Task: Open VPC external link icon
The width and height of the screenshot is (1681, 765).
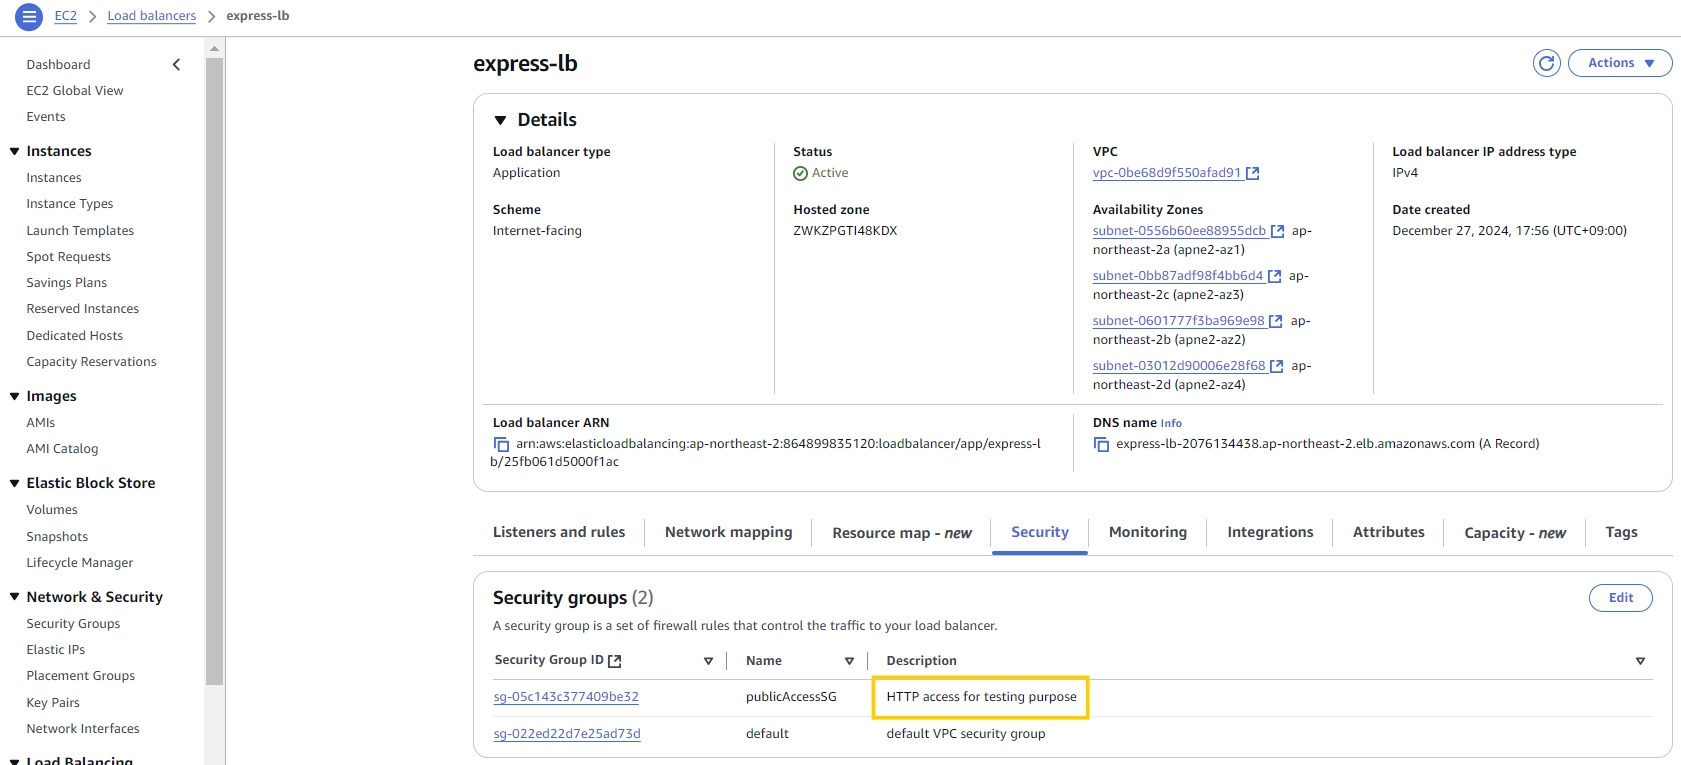Action: [x=1253, y=173]
